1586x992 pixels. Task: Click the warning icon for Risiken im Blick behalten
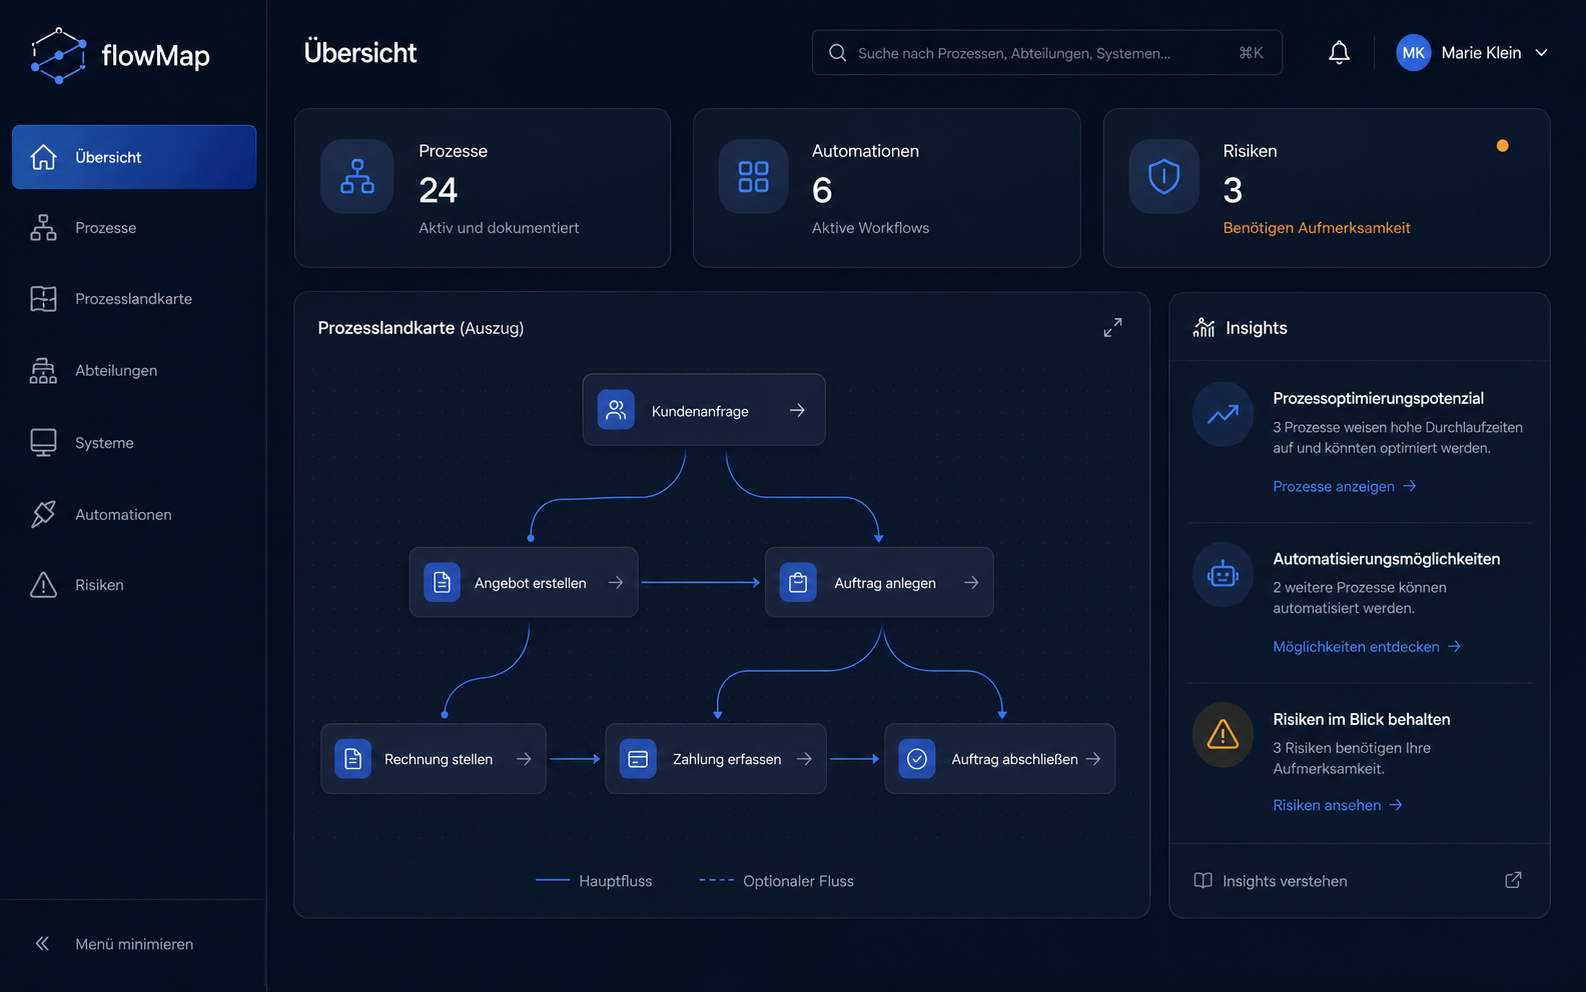click(x=1223, y=735)
